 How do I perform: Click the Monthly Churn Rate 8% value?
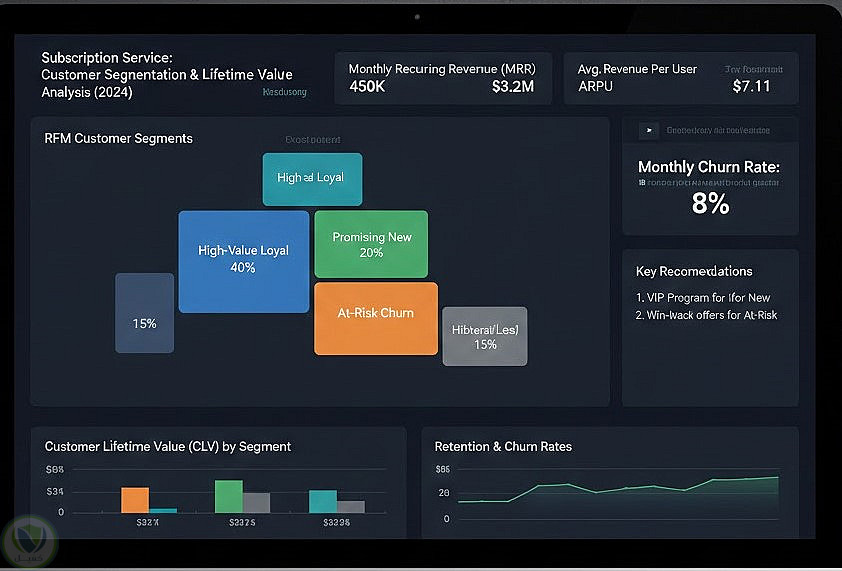(710, 204)
